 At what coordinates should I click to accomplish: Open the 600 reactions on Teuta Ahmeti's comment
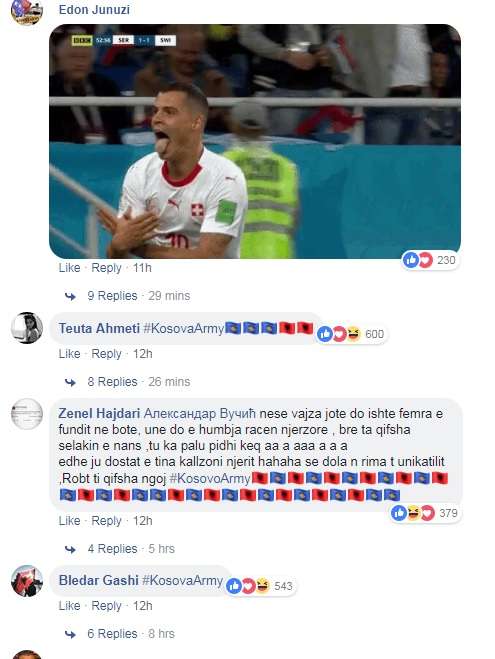[351, 334]
